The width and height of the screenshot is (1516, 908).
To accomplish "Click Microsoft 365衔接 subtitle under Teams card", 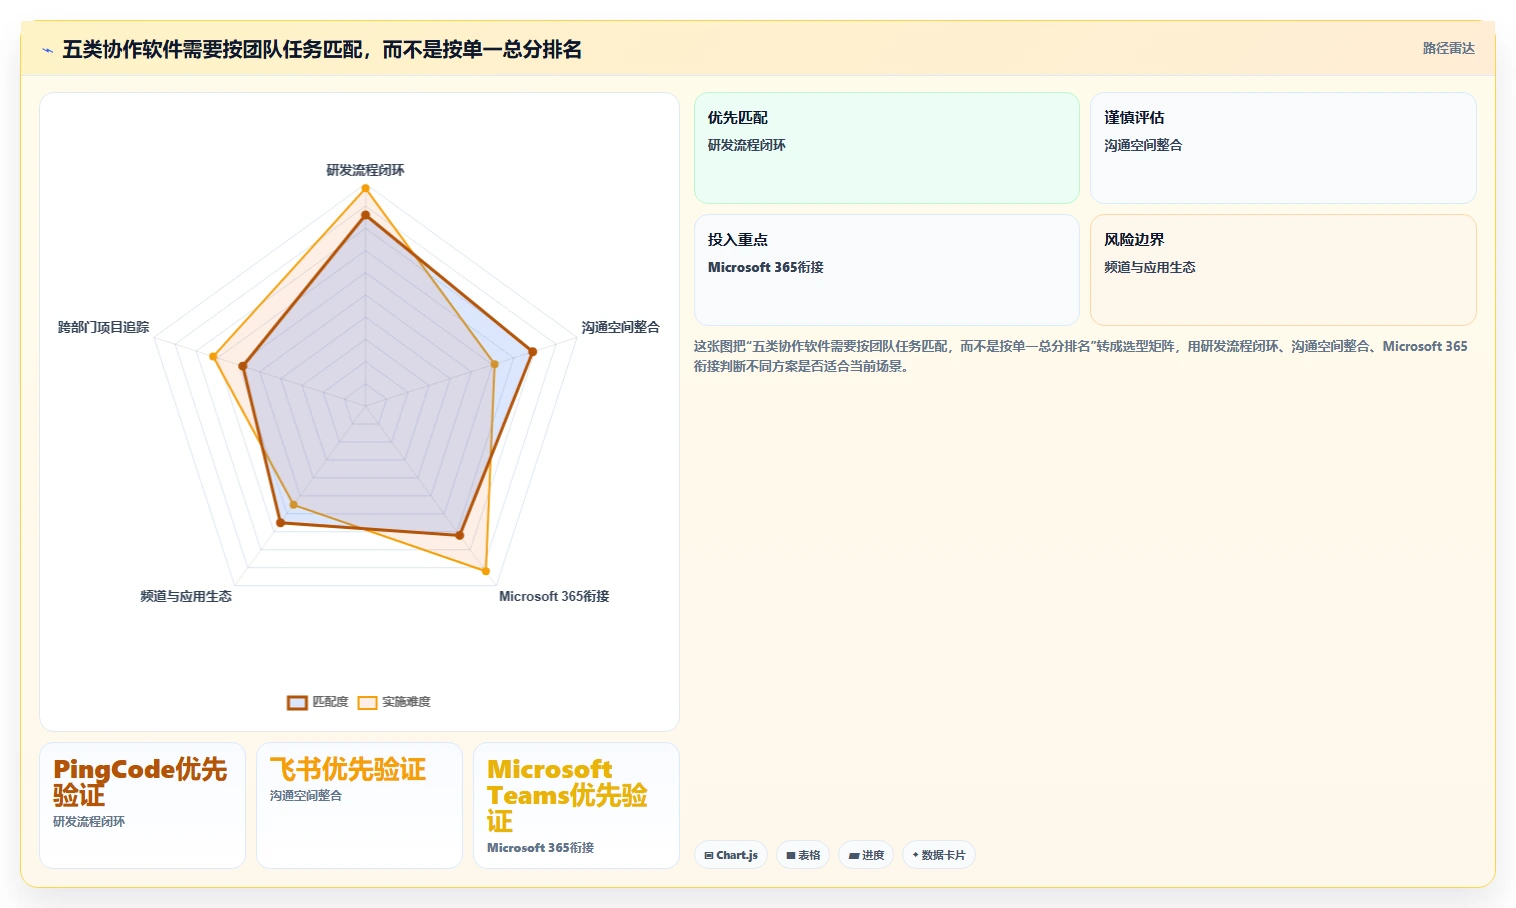I will click(540, 848).
